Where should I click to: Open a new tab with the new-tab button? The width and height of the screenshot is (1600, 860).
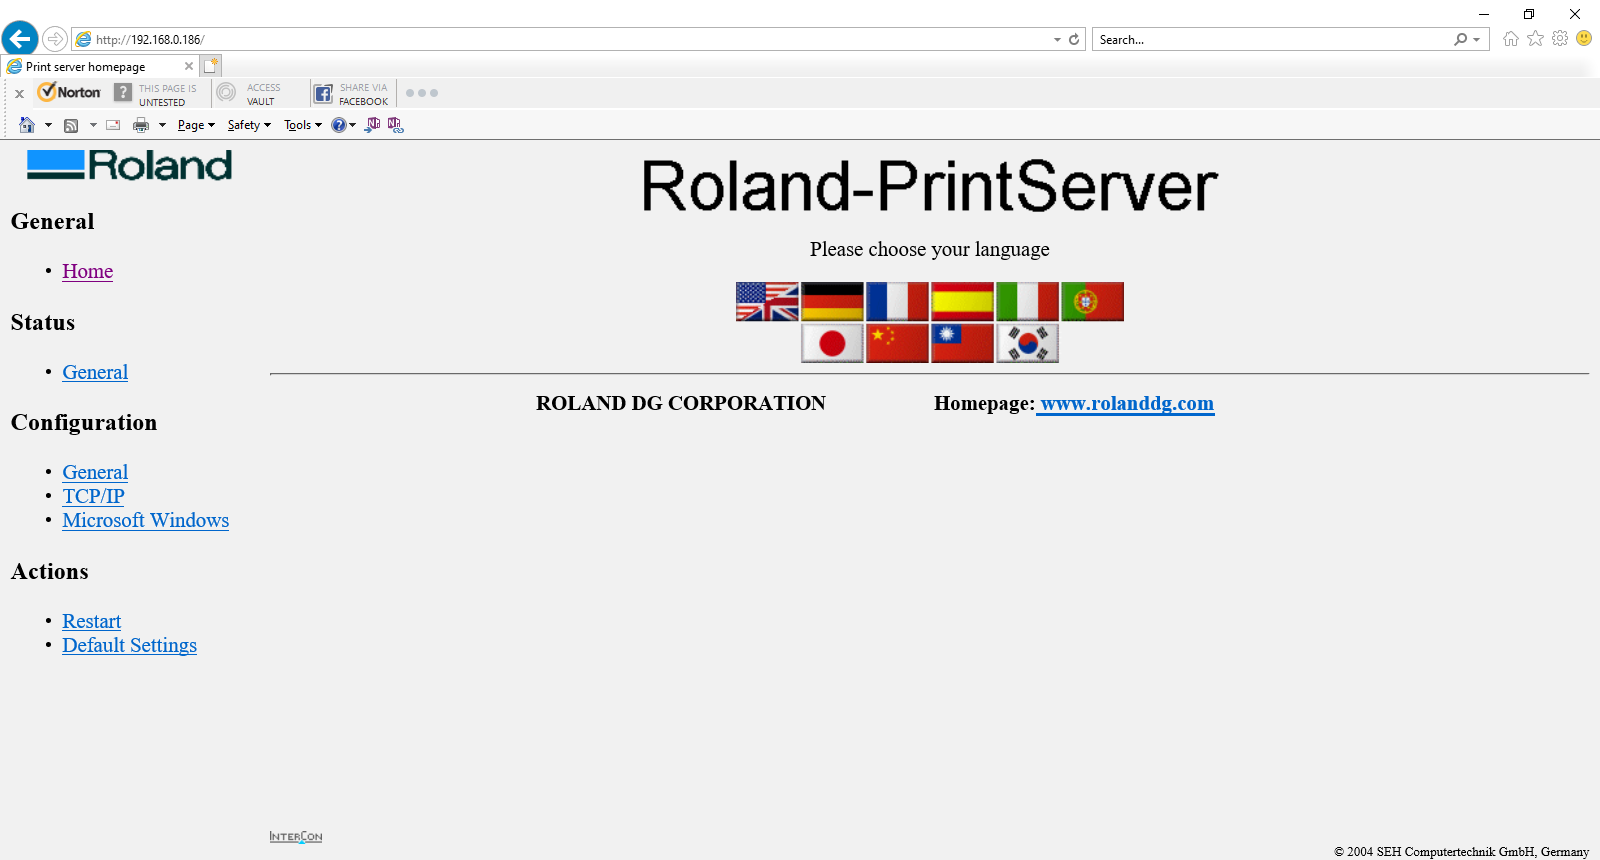point(210,66)
